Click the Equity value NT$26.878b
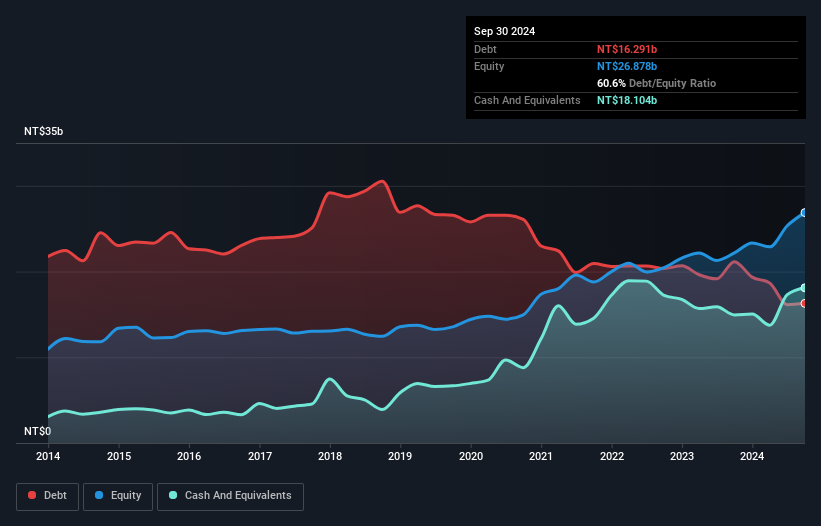The height and width of the screenshot is (526, 821). coord(627,66)
